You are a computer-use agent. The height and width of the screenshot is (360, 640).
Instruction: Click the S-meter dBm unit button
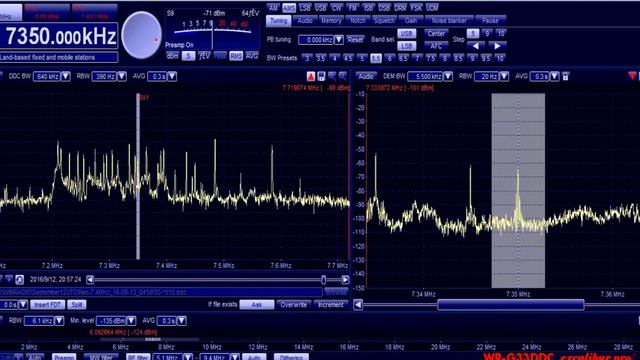(172, 56)
